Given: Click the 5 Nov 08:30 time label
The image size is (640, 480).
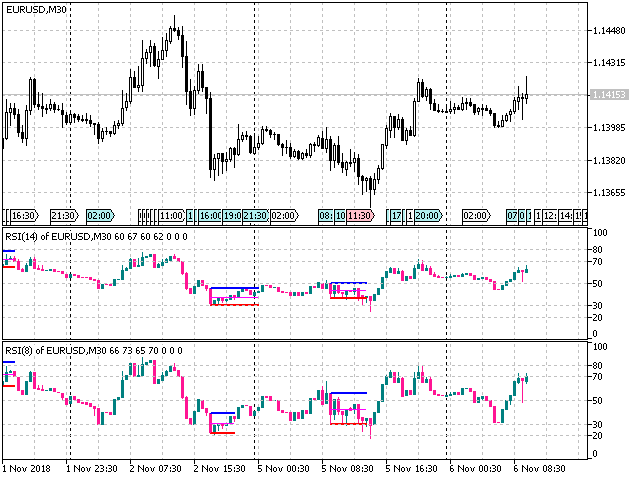Looking at the screenshot, I should (347, 468).
